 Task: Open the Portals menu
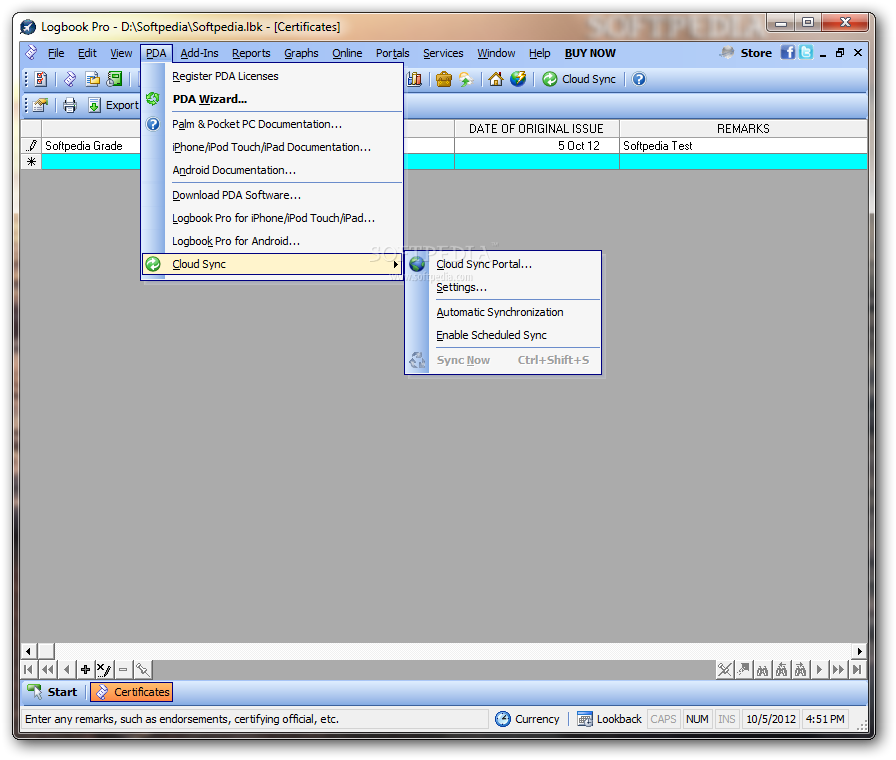[393, 53]
